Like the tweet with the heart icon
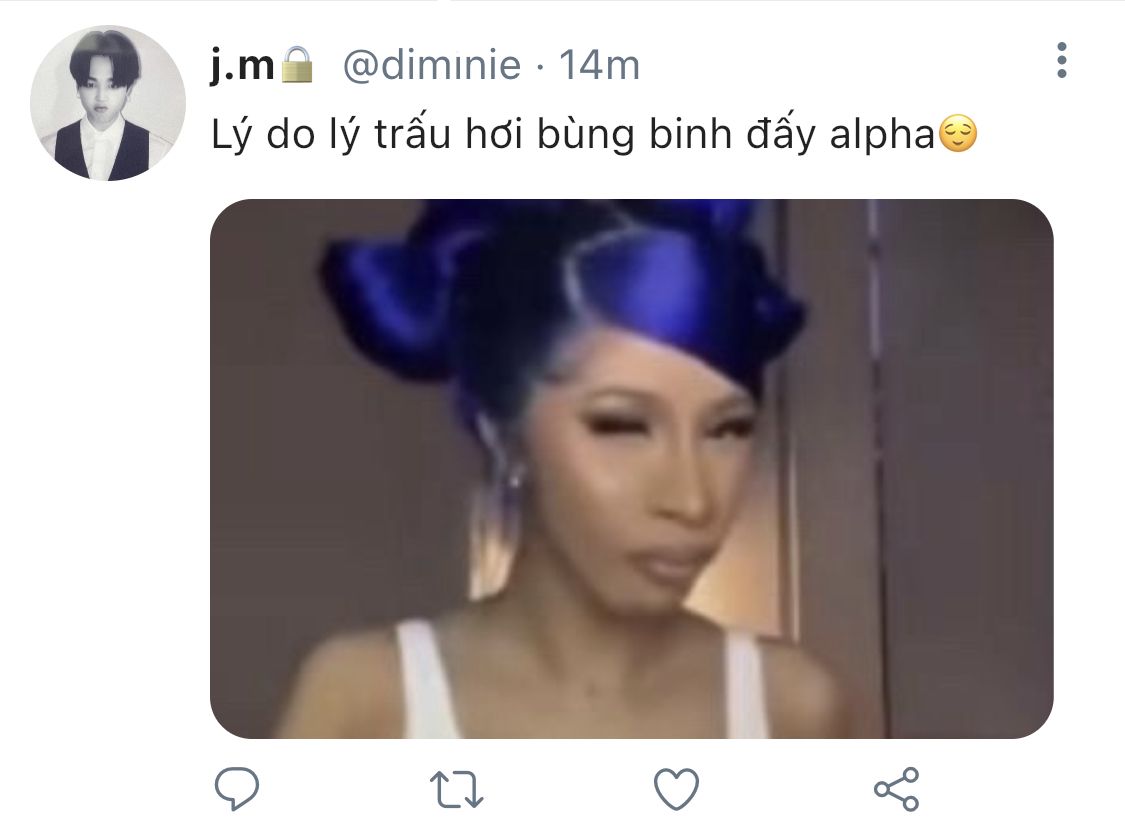The height and width of the screenshot is (826, 1125). click(x=676, y=789)
